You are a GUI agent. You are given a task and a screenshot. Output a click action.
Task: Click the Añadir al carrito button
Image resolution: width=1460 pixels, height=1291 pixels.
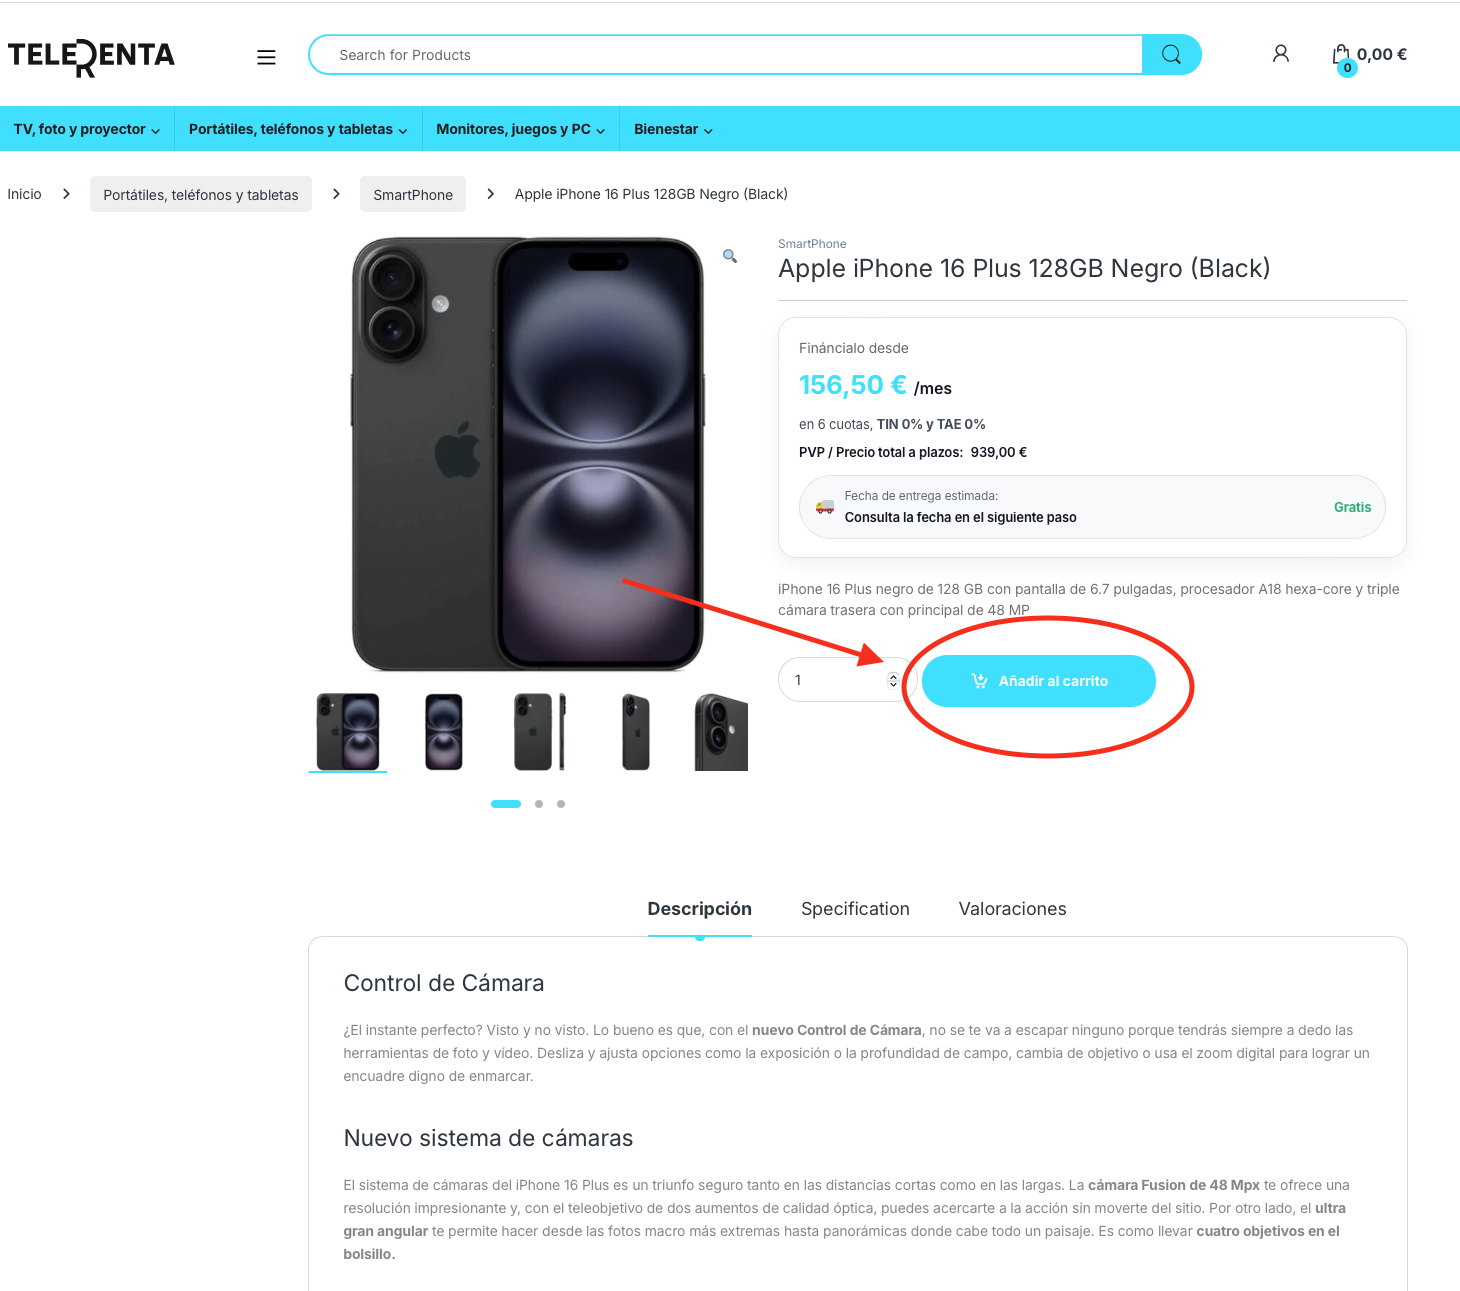[x=1038, y=681]
